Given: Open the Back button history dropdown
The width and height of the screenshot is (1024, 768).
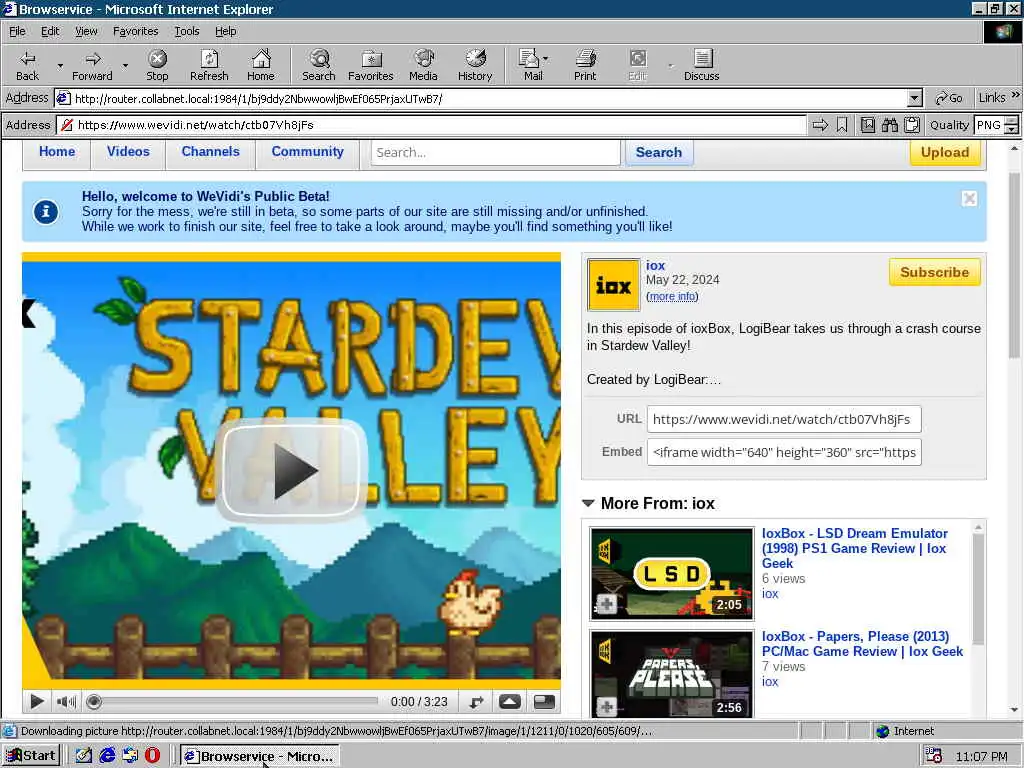Looking at the screenshot, I should [60, 65].
